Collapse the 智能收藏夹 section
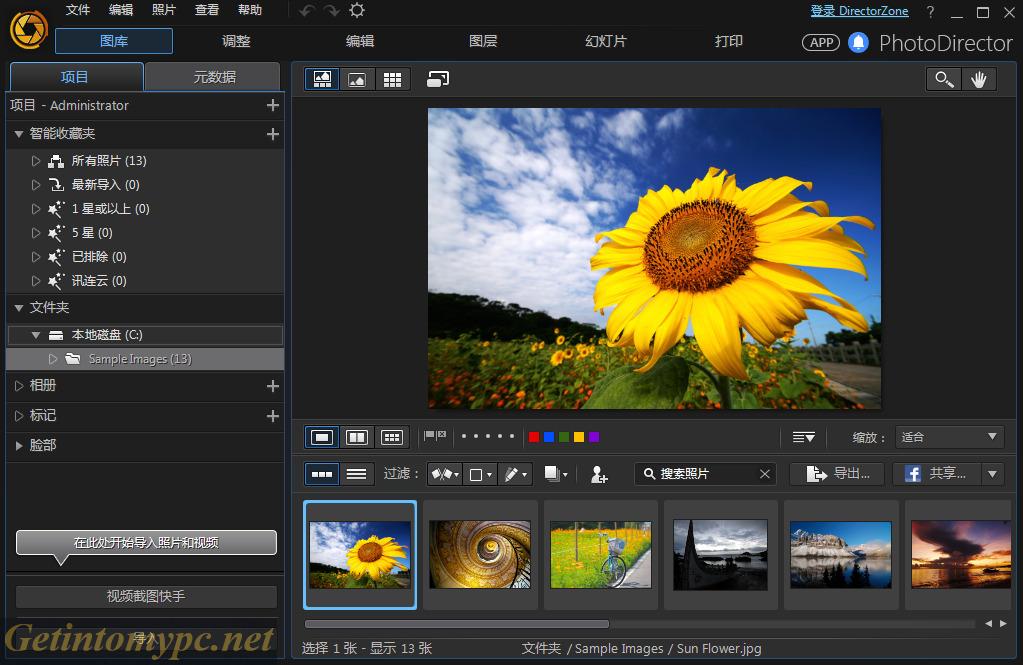This screenshot has width=1023, height=665. 18,134
